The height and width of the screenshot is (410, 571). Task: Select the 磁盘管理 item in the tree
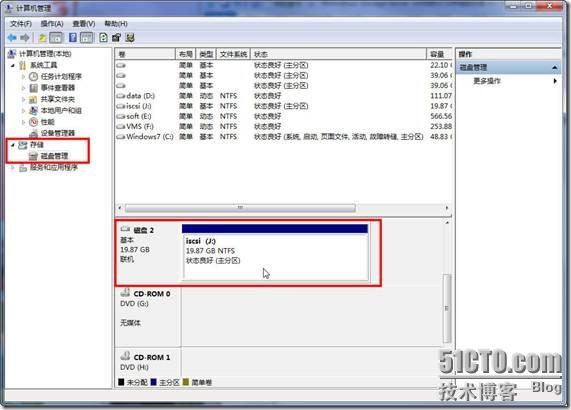54,156
